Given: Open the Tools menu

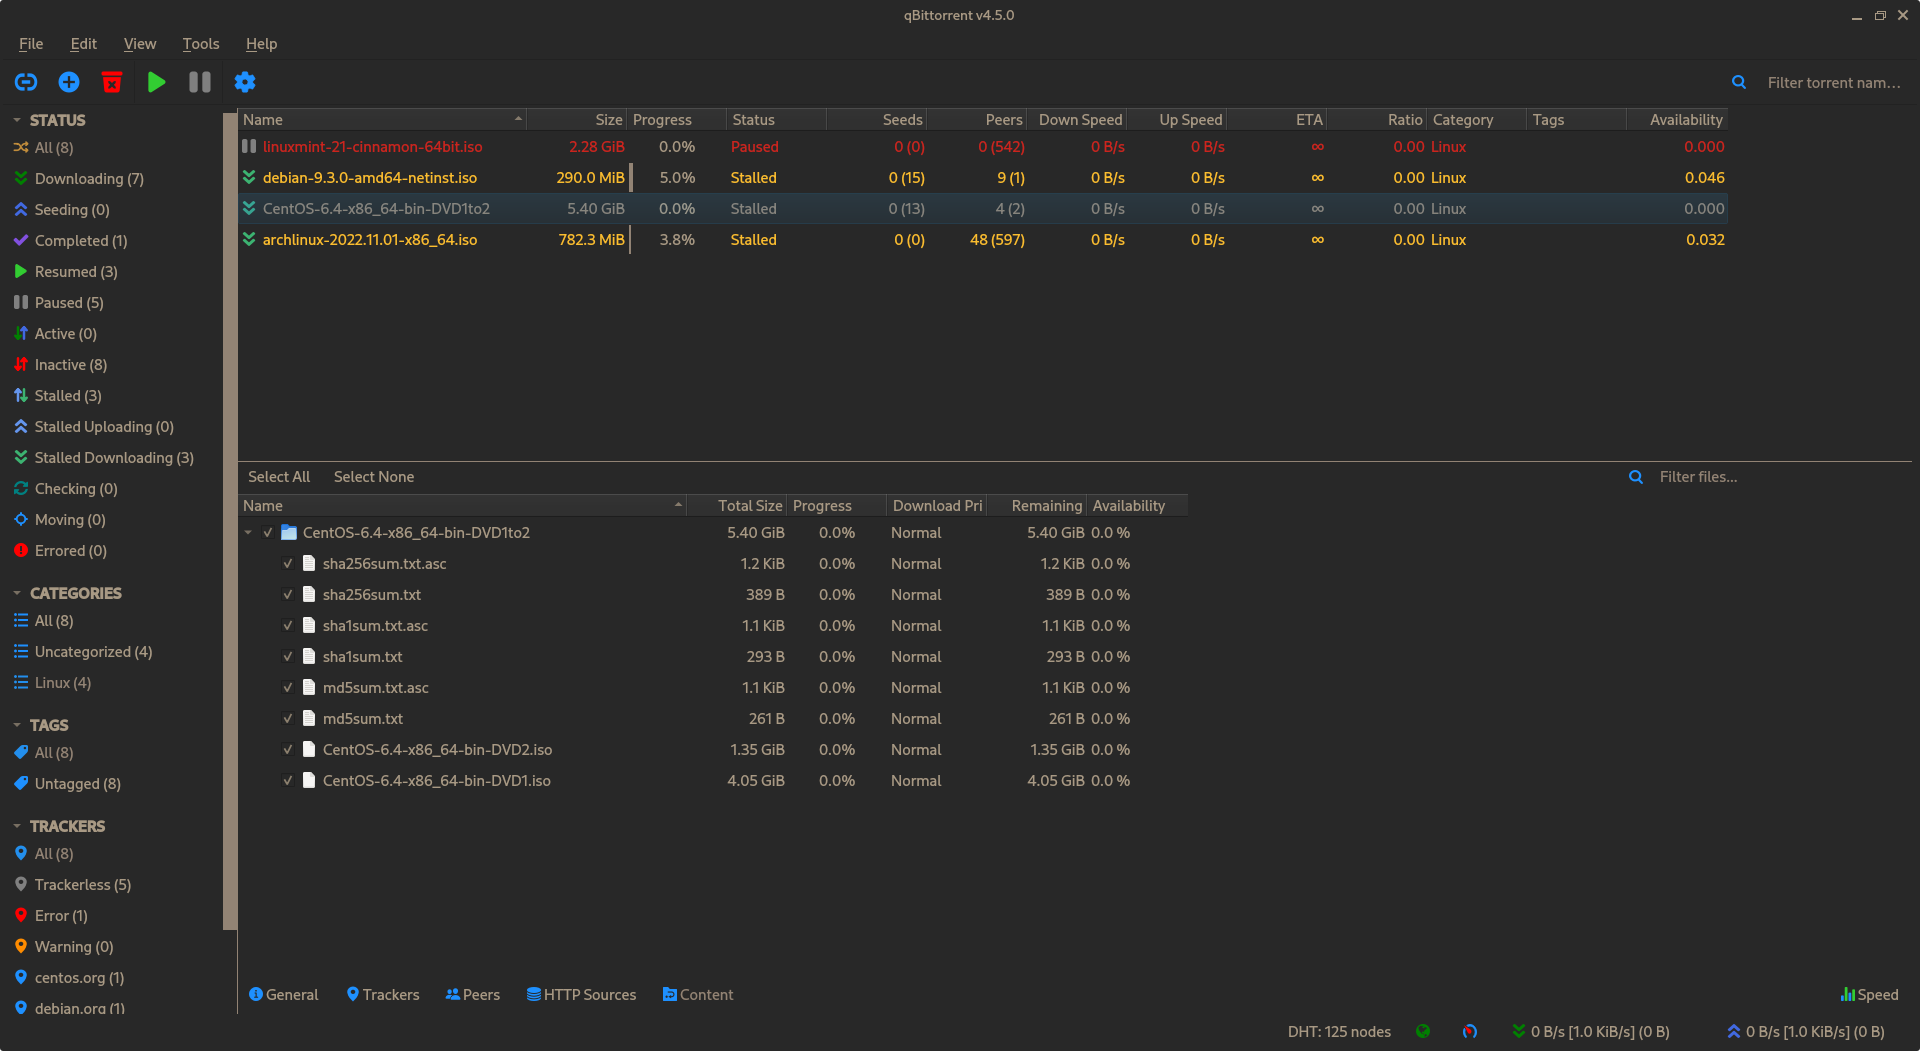Looking at the screenshot, I should [200, 43].
